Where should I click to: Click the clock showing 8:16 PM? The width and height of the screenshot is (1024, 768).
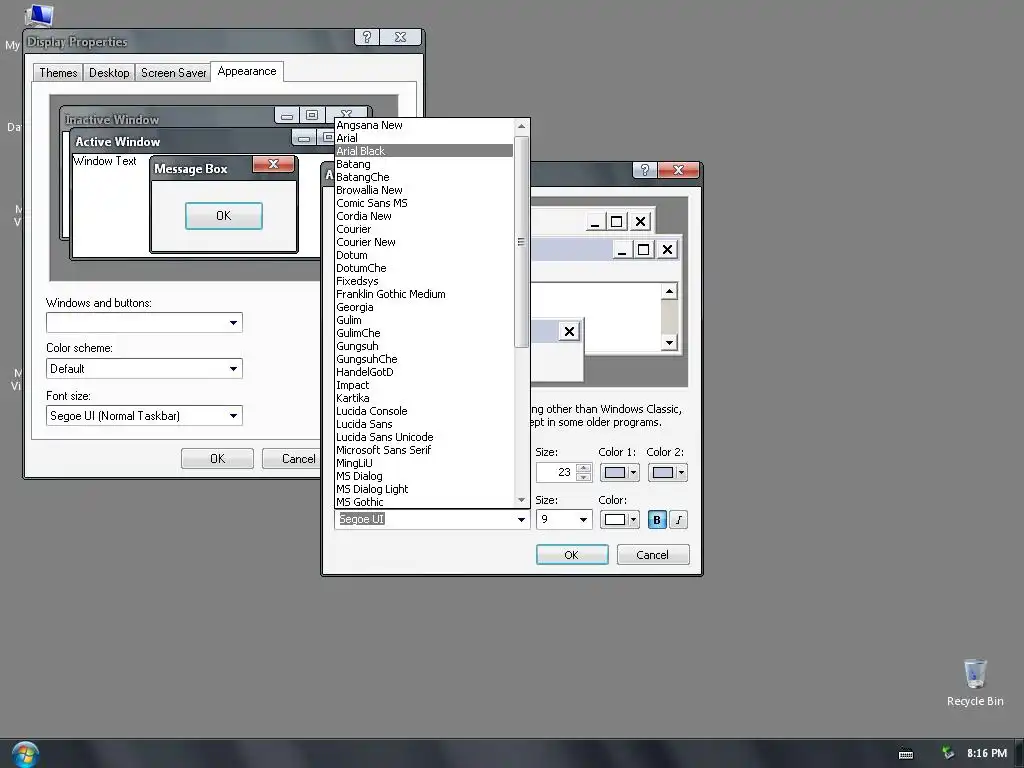point(987,753)
